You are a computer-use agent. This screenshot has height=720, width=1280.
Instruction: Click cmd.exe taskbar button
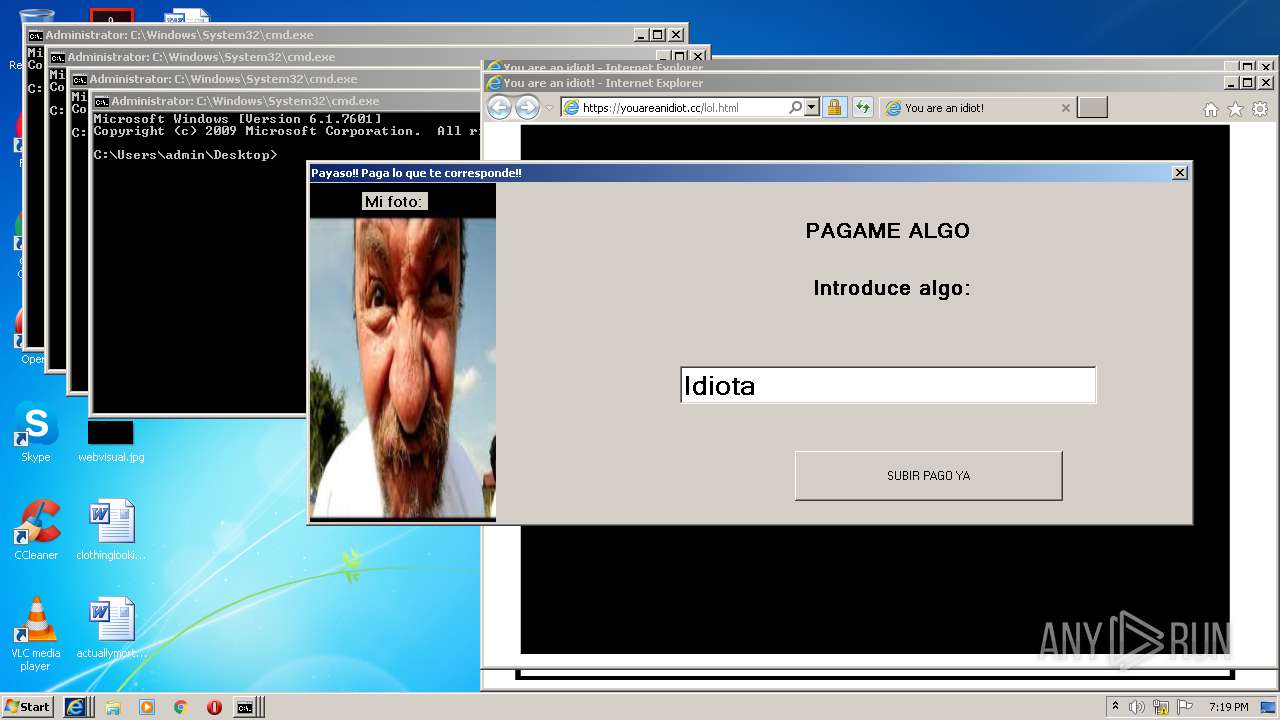tap(247, 707)
